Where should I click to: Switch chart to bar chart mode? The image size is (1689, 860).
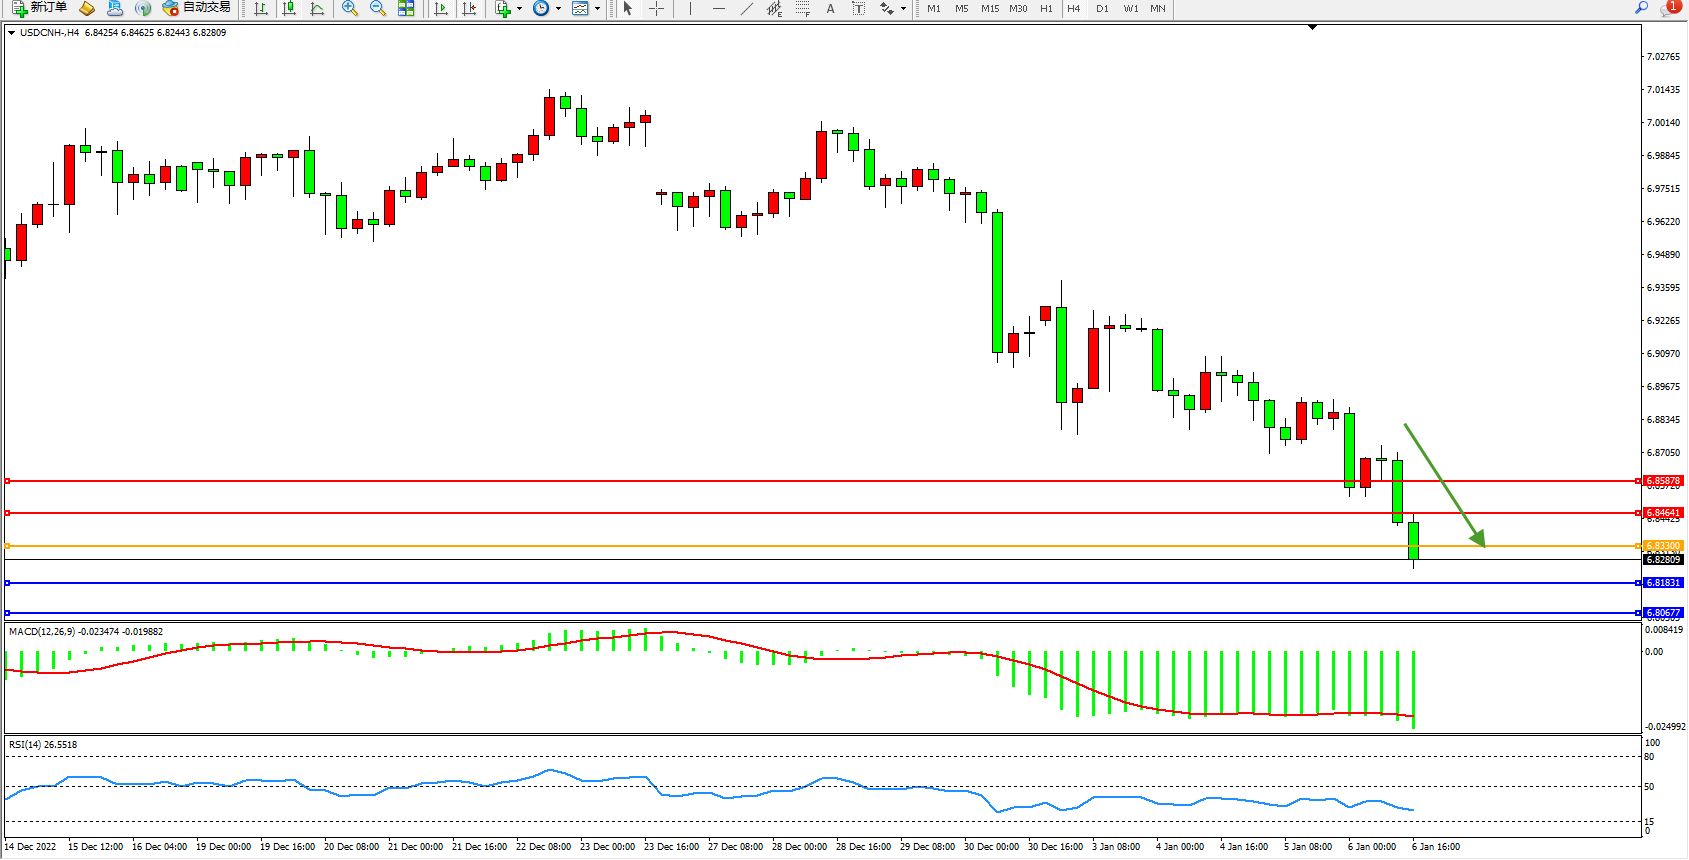point(261,8)
